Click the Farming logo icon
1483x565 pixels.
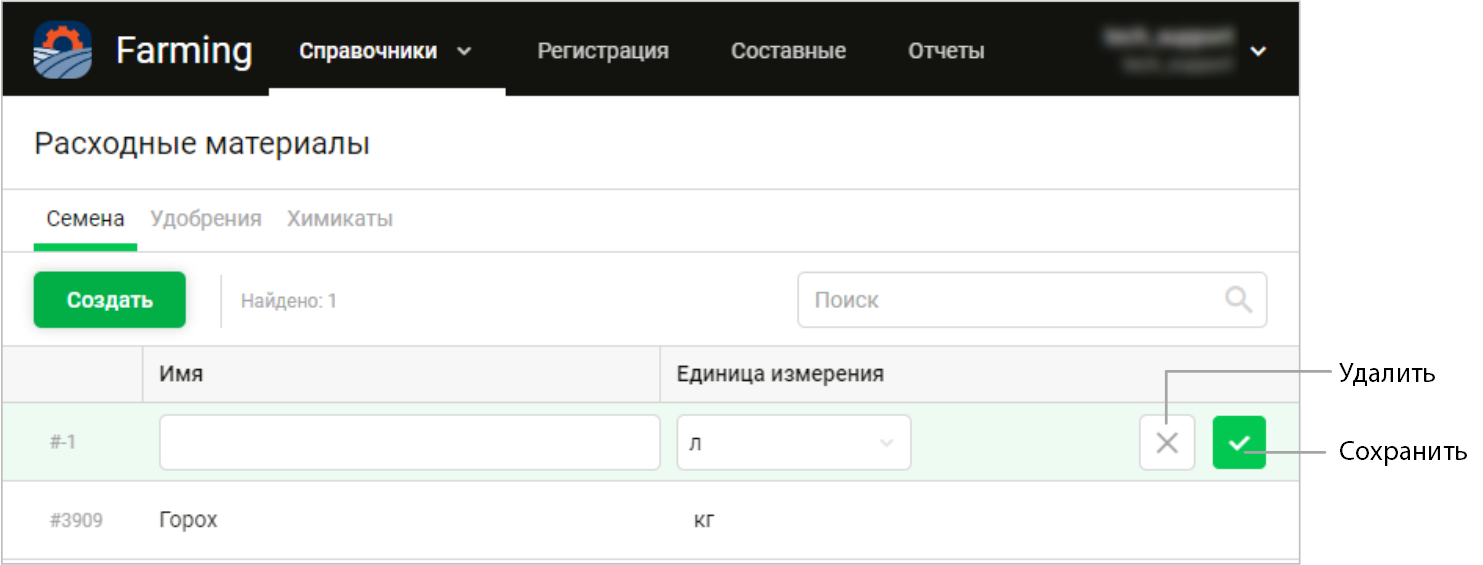pyautogui.click(x=62, y=50)
